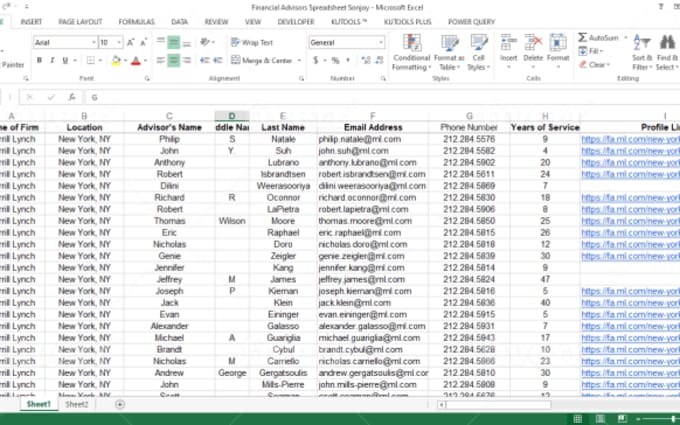Open Font name dropdown
The height and width of the screenshot is (425, 680).
coord(93,42)
